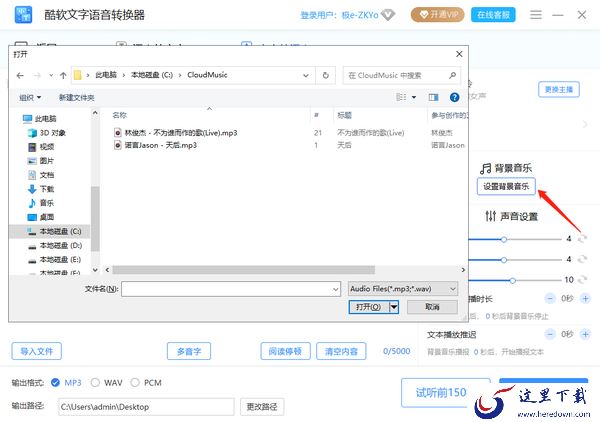Click the horizontal scrollbar in file list
Screen dimensions: 600x422
pyautogui.click(x=243, y=270)
